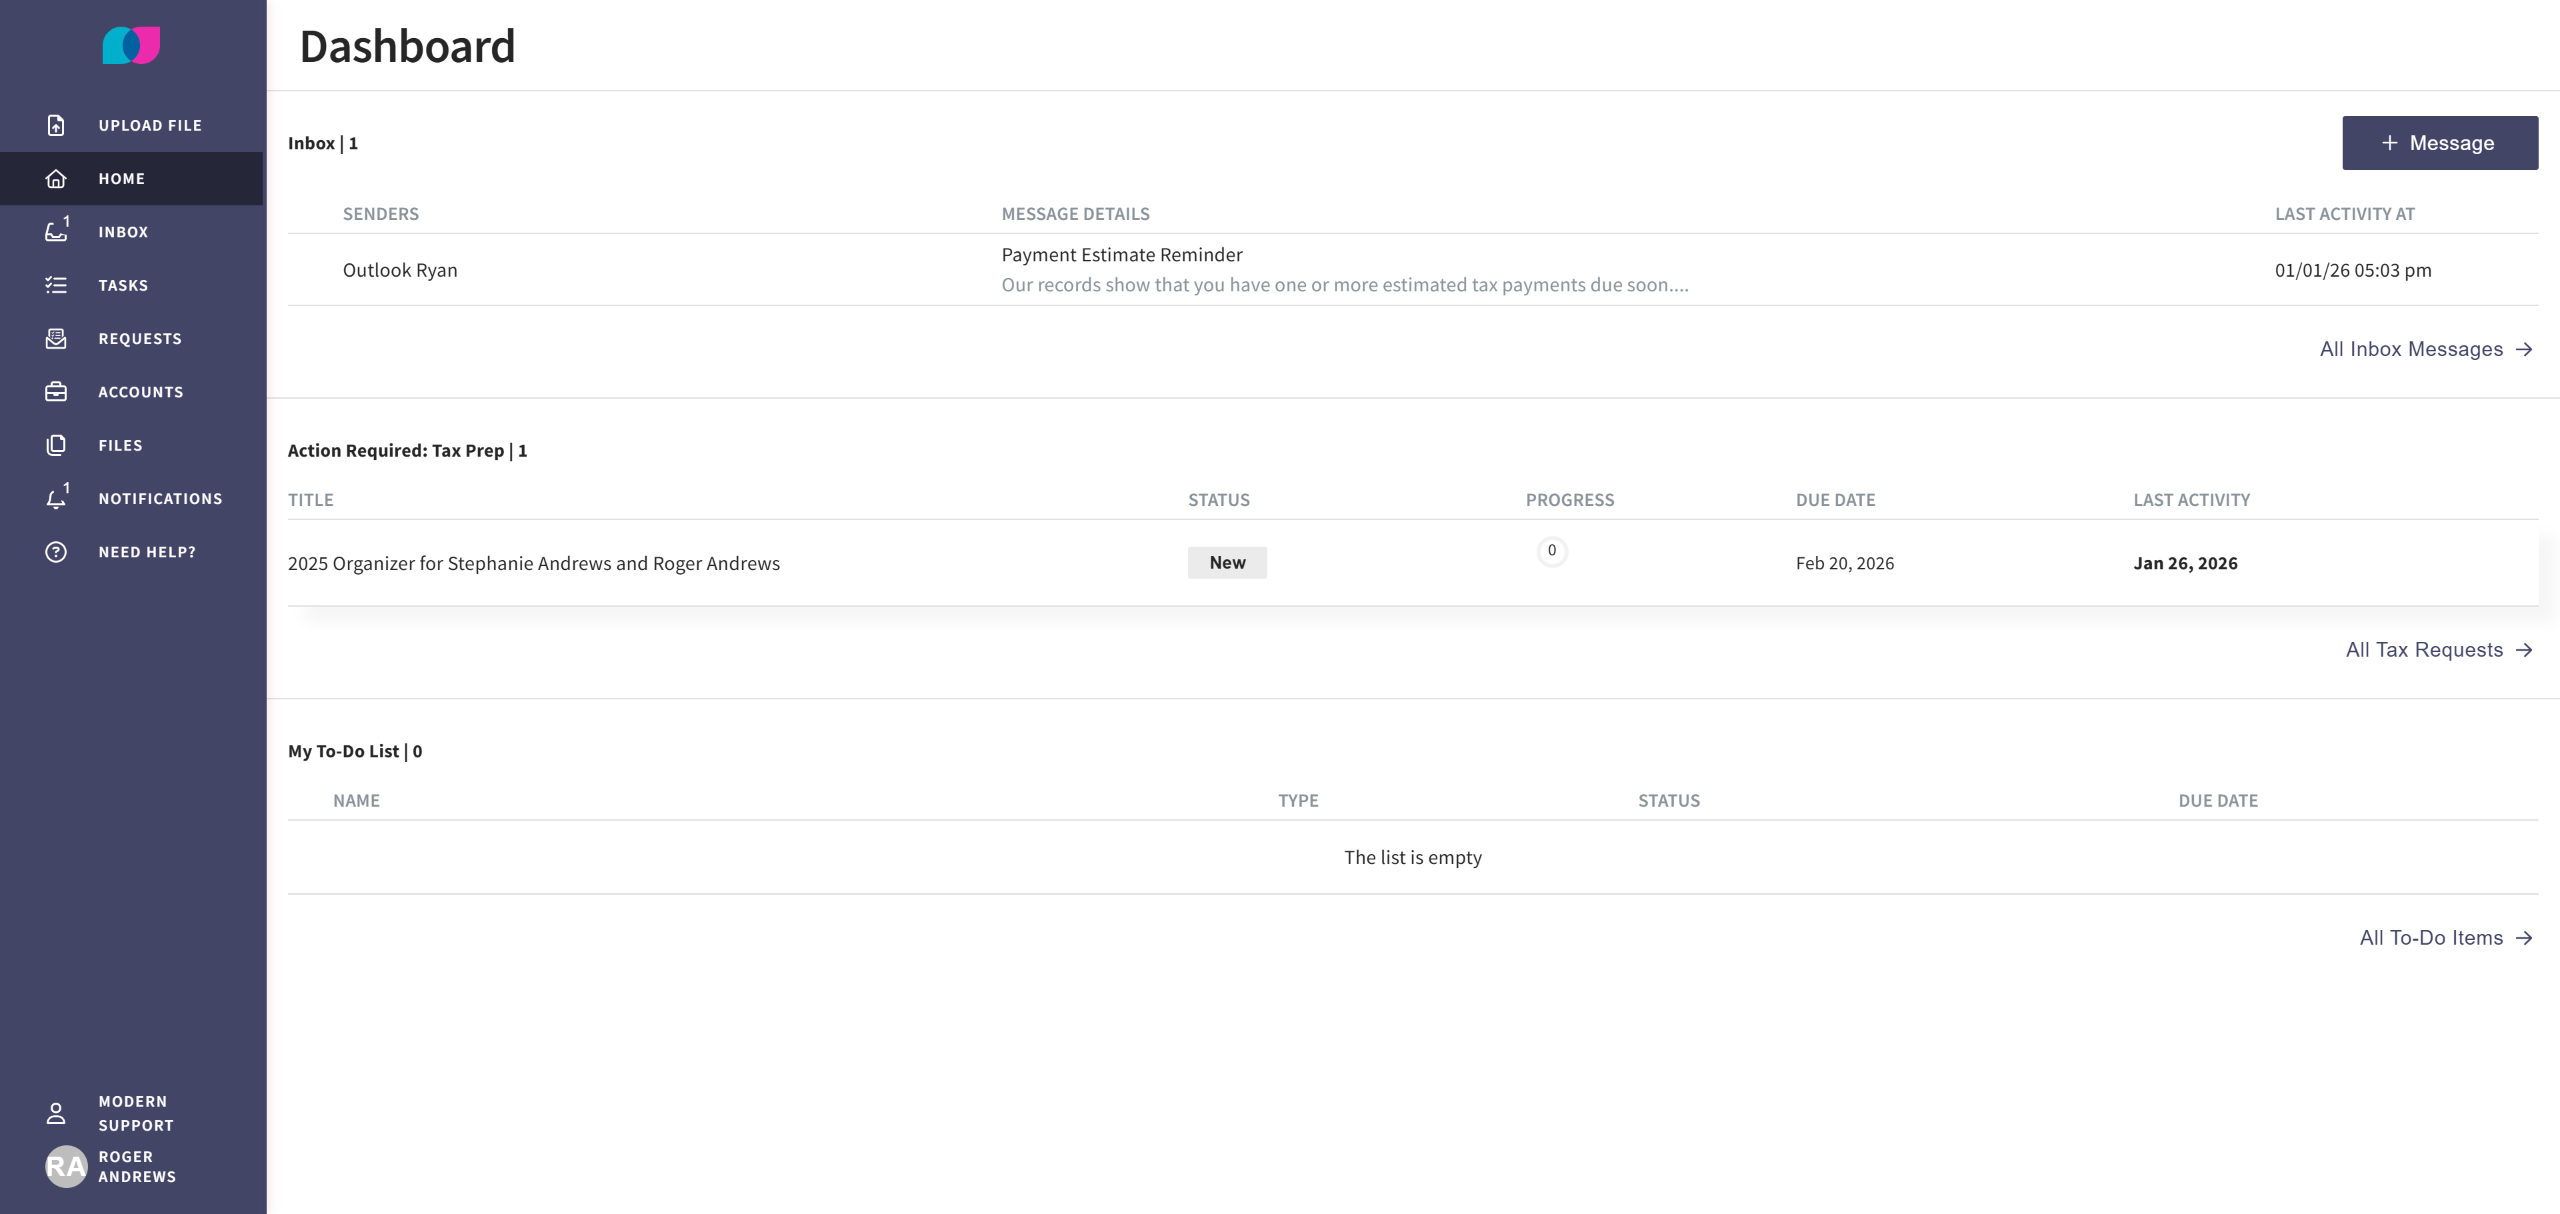Click the progress circle showing 0

click(1551, 550)
